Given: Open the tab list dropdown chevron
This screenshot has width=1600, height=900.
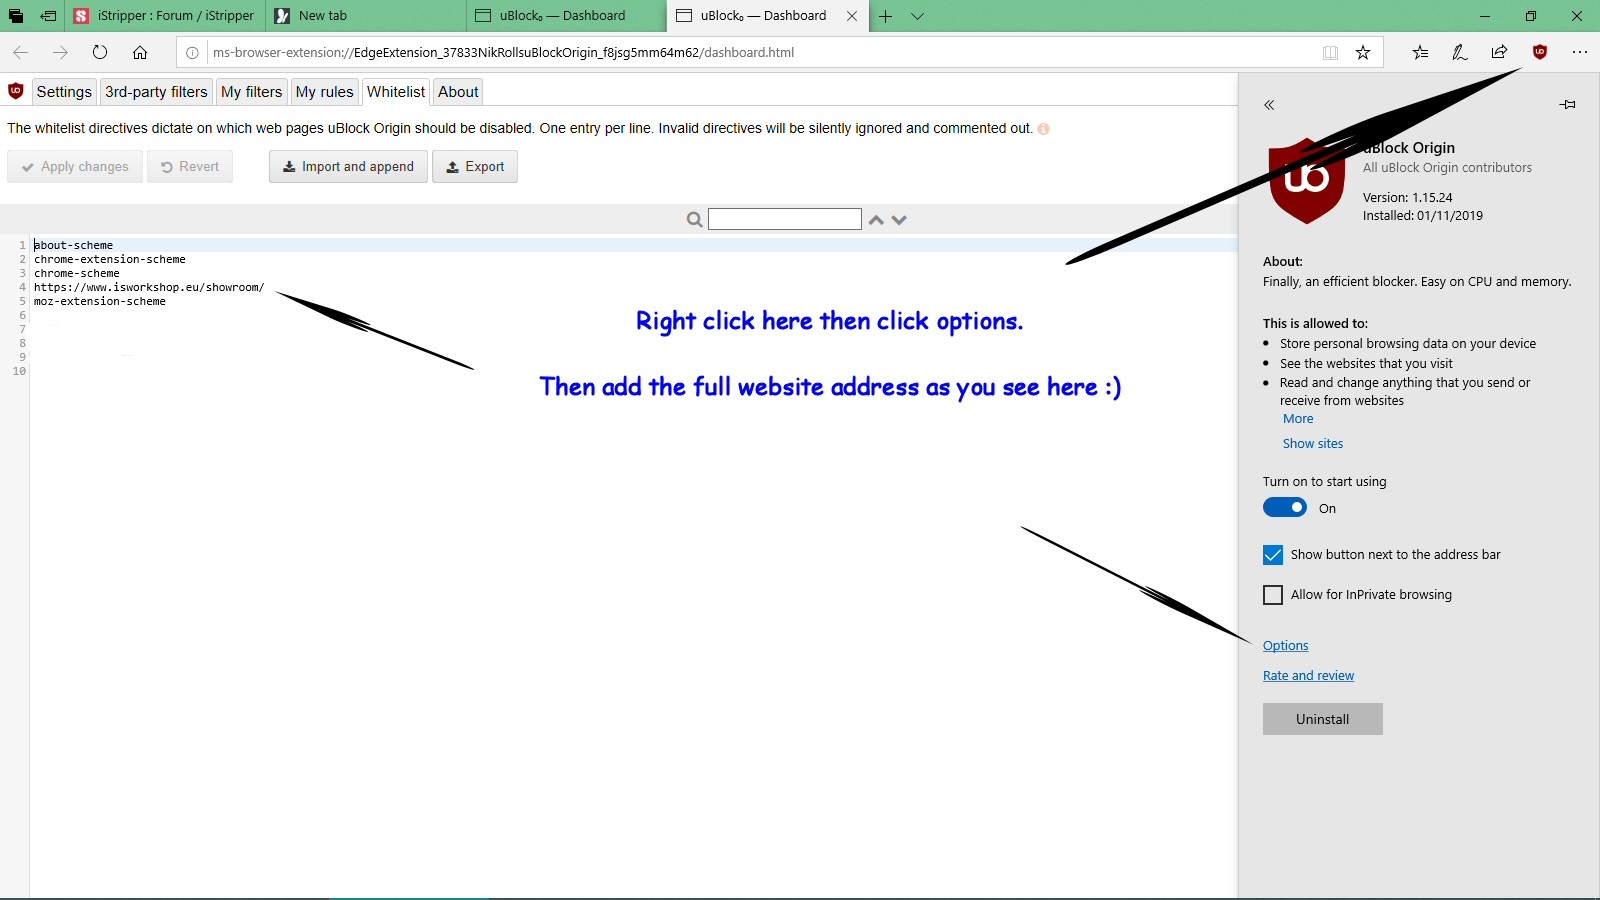Looking at the screenshot, I should (917, 16).
